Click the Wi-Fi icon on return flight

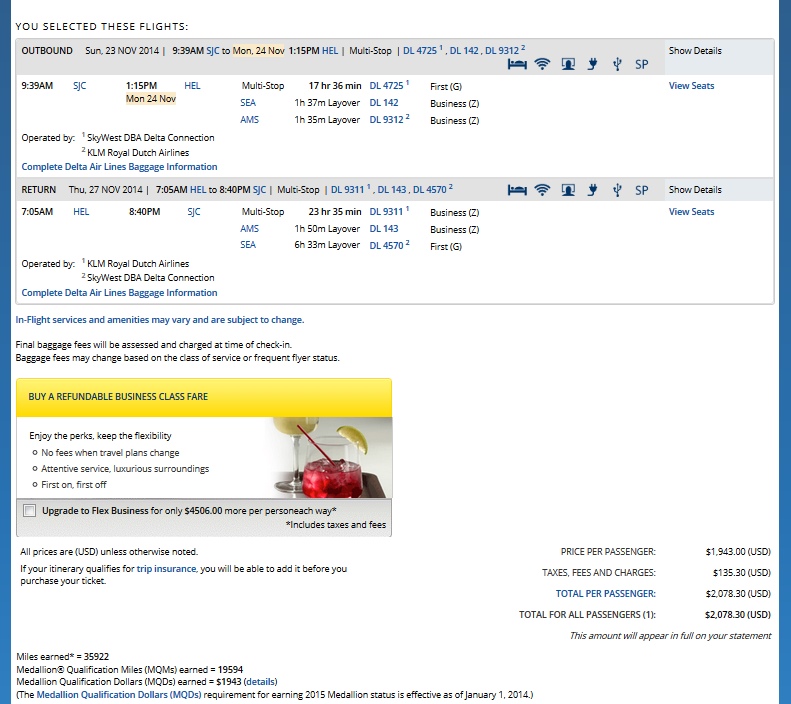pos(543,189)
